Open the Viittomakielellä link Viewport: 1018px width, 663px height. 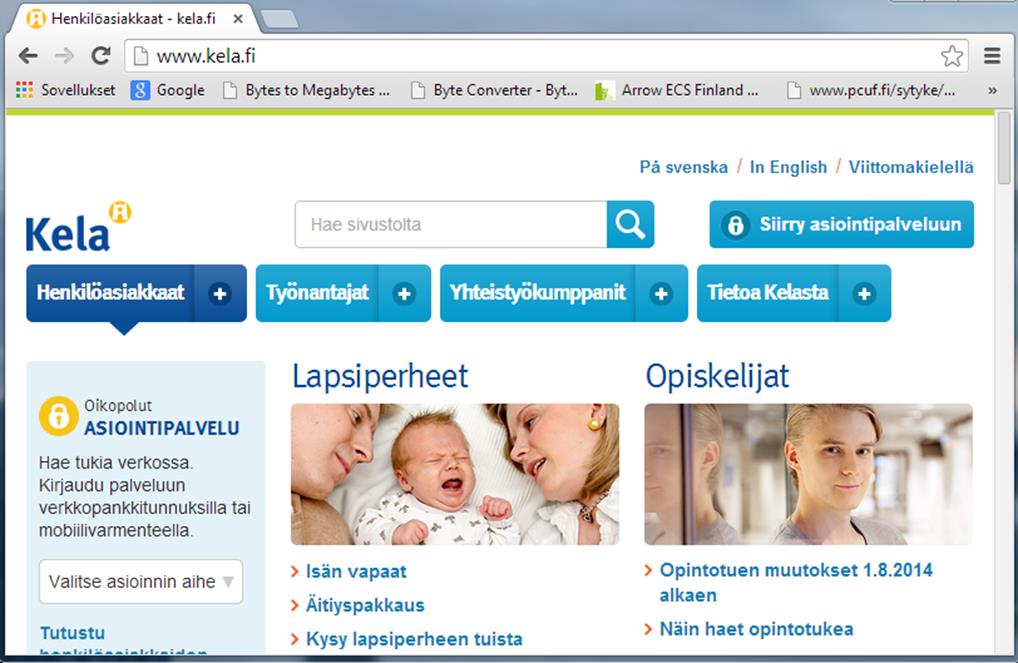point(911,167)
